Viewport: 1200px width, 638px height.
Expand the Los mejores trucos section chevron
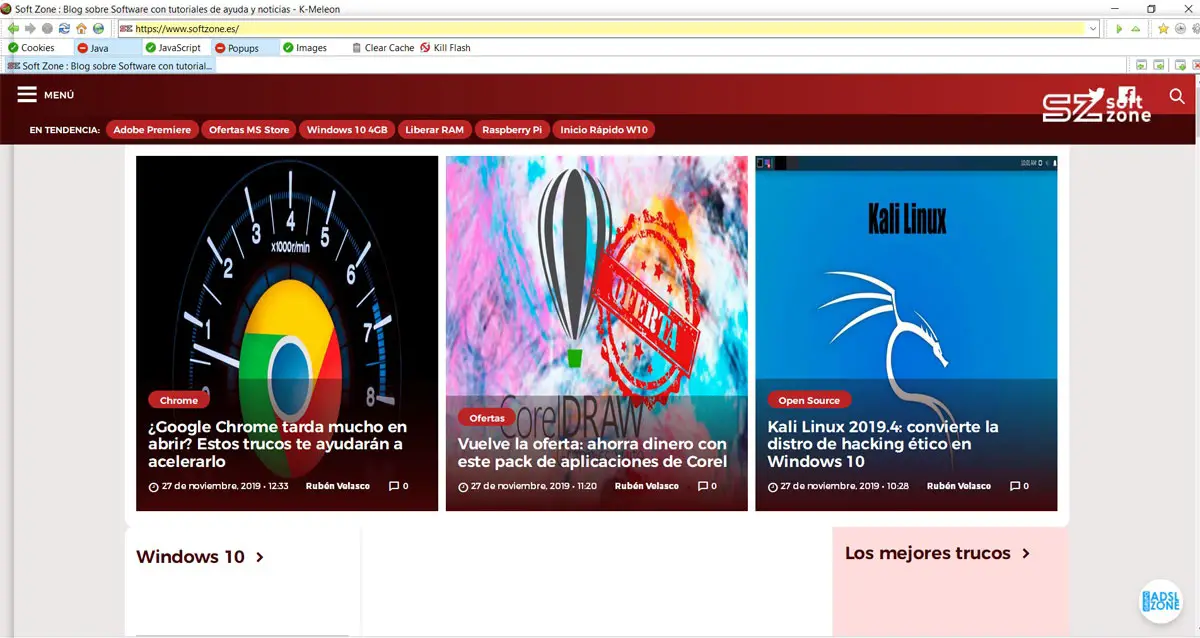(1026, 554)
